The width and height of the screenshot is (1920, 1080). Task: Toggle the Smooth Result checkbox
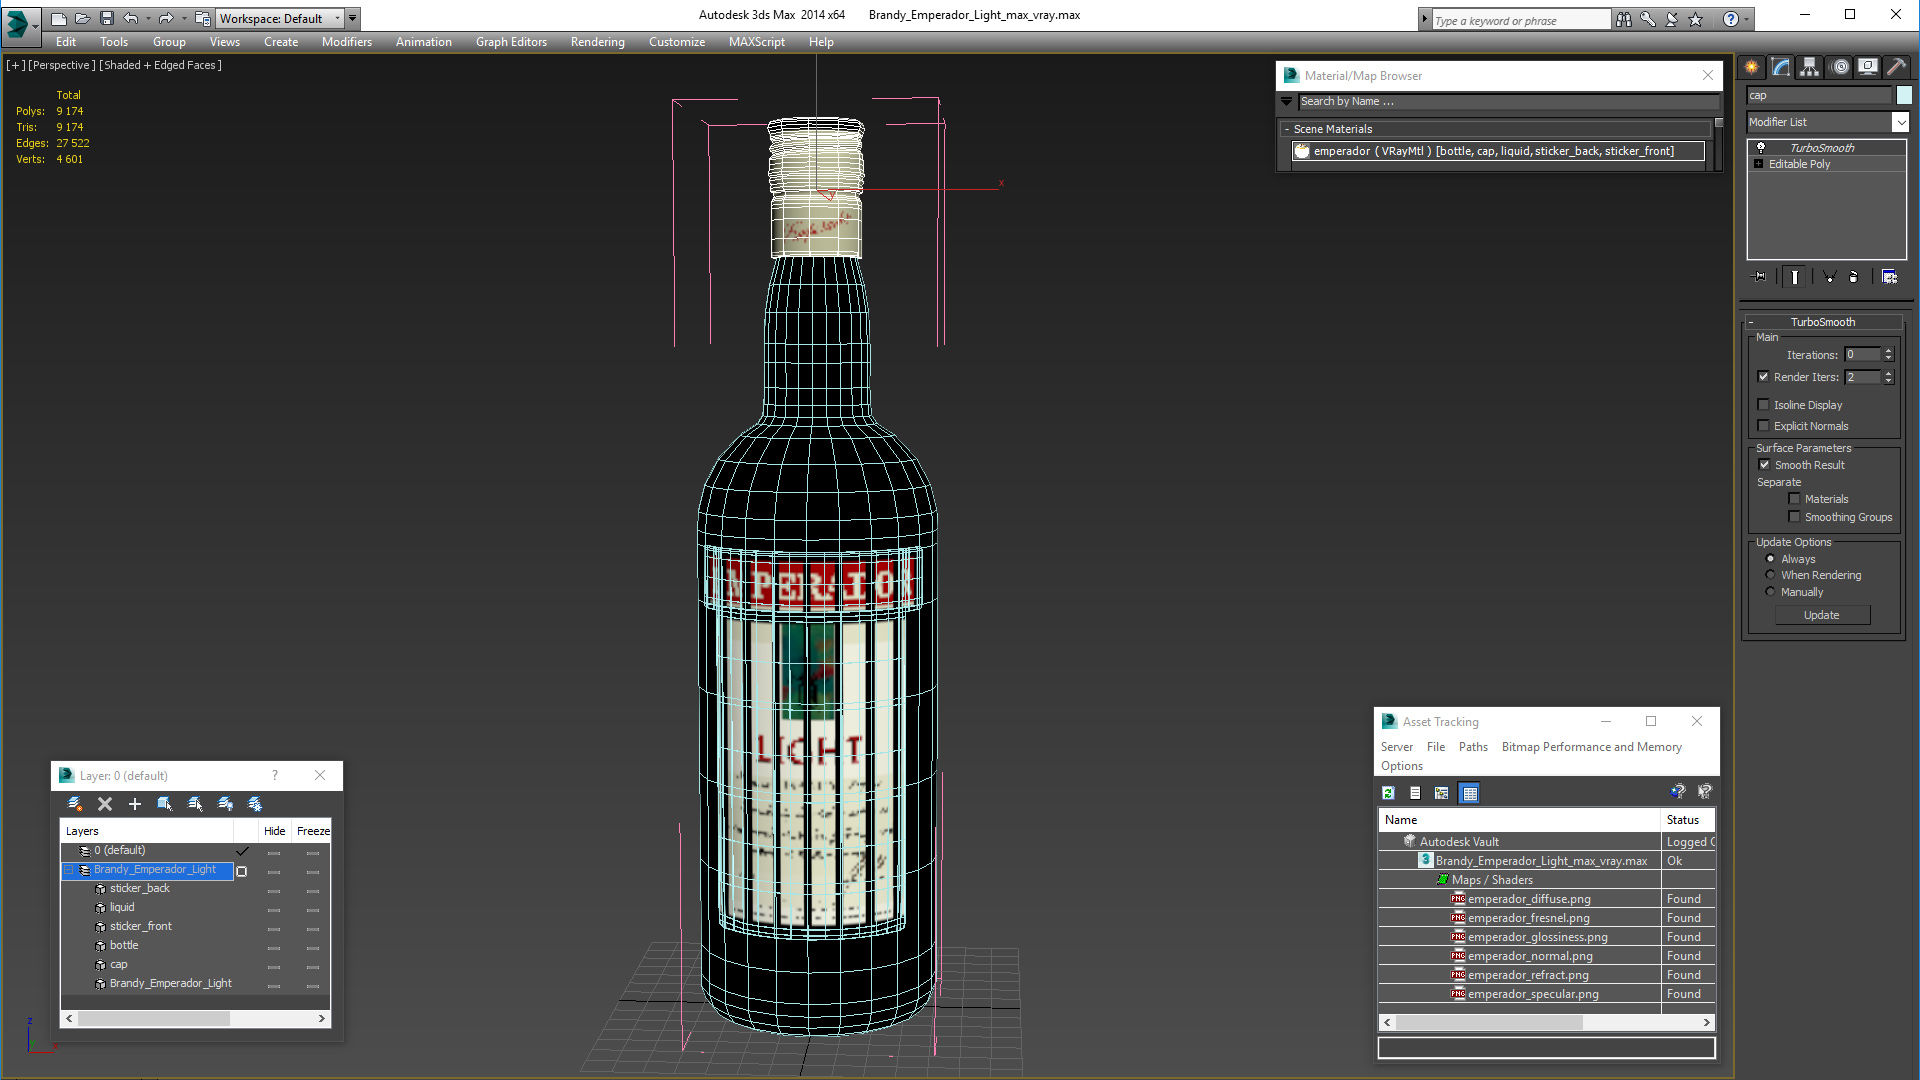pyautogui.click(x=1765, y=465)
